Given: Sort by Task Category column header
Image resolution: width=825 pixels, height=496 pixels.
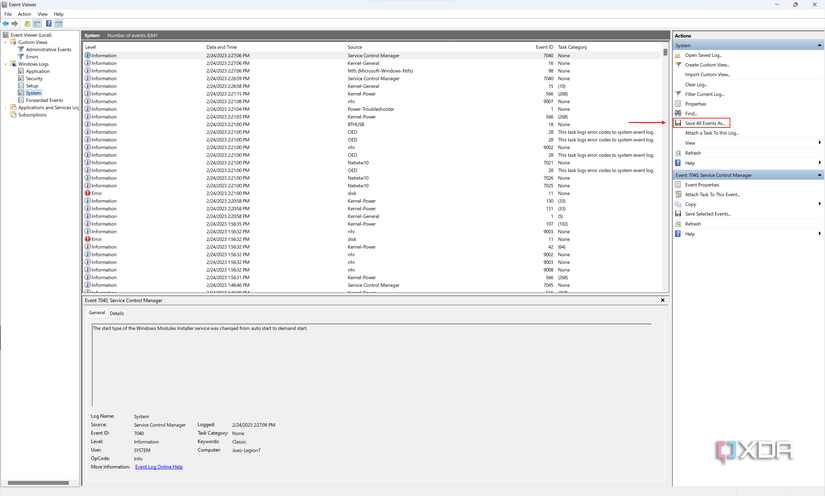Looking at the screenshot, I should (608, 47).
